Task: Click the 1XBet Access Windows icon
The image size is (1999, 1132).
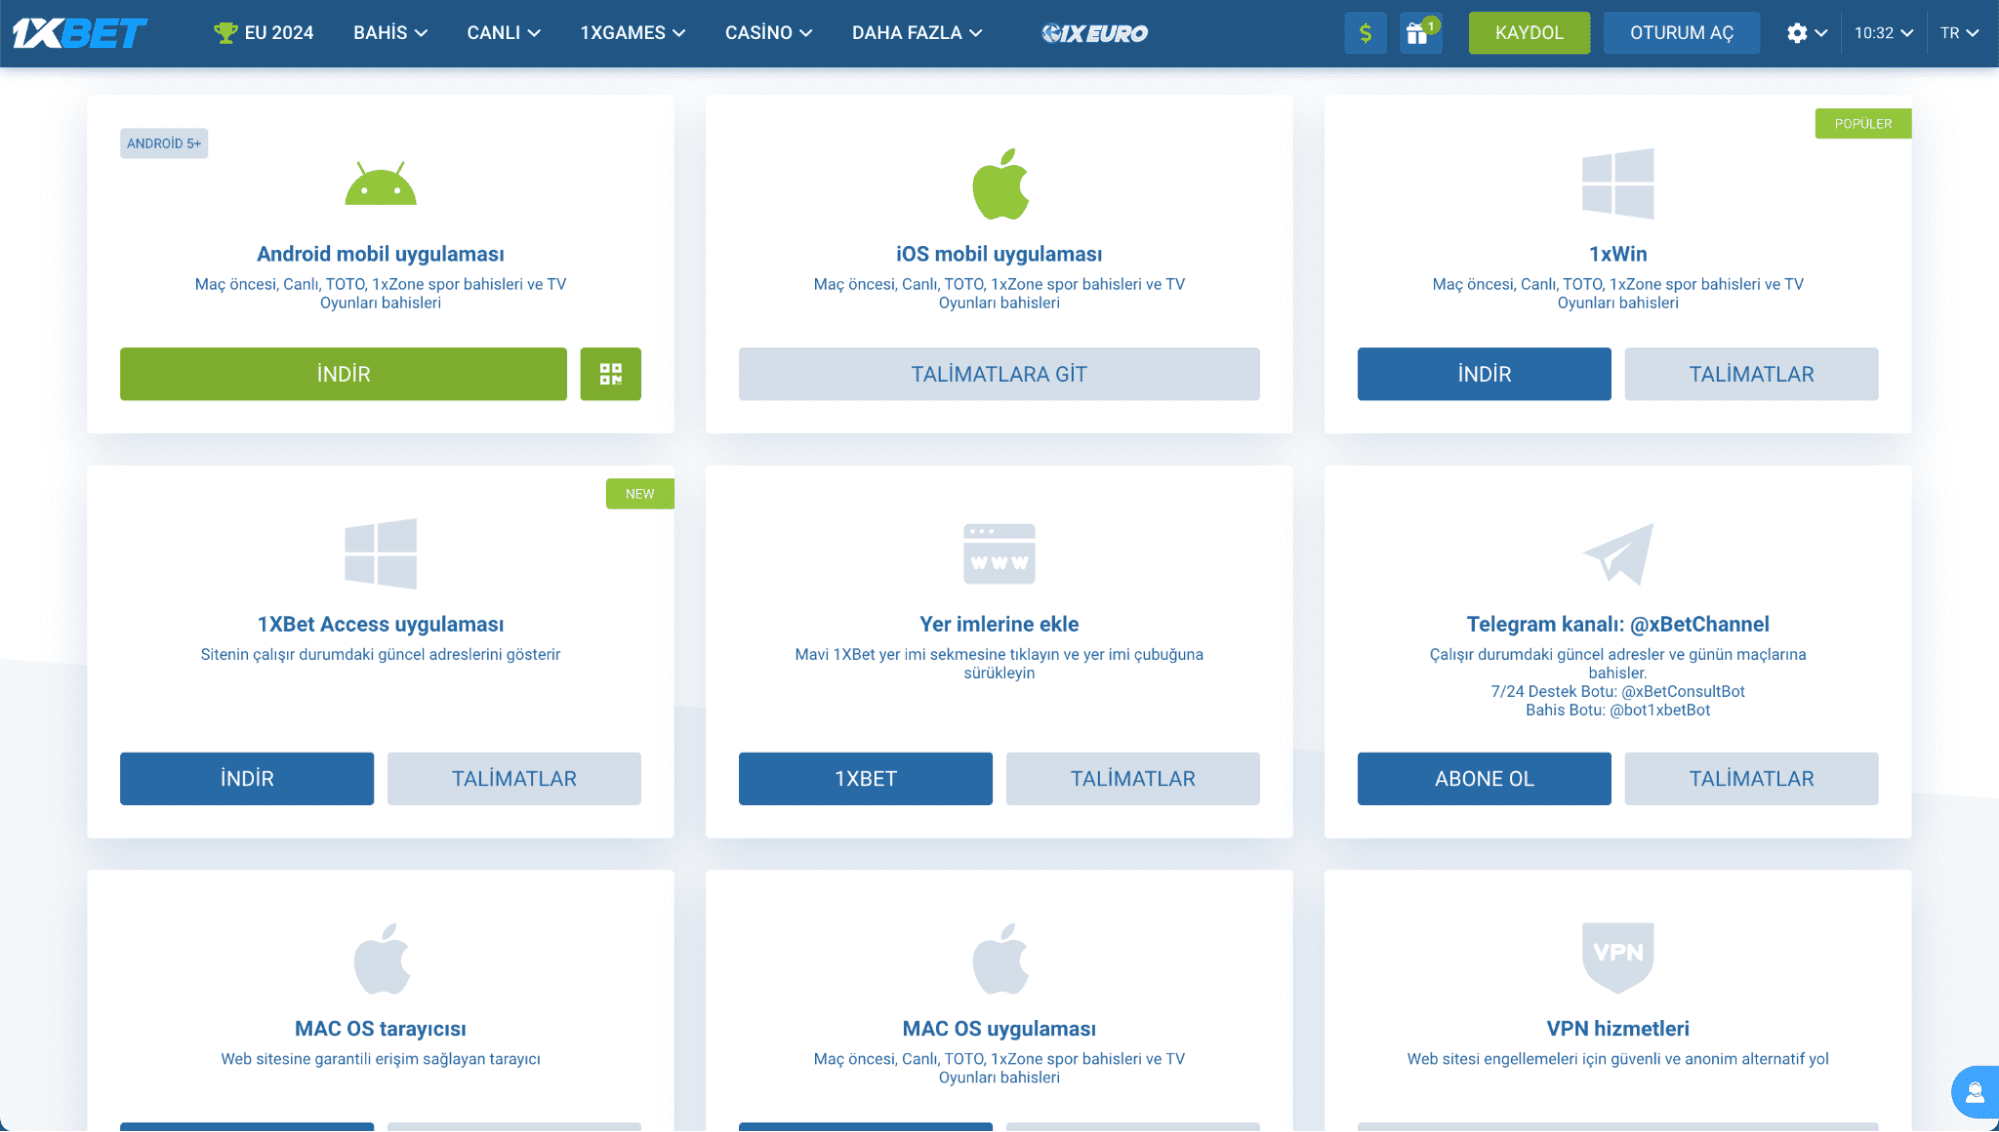Action: pyautogui.click(x=380, y=553)
